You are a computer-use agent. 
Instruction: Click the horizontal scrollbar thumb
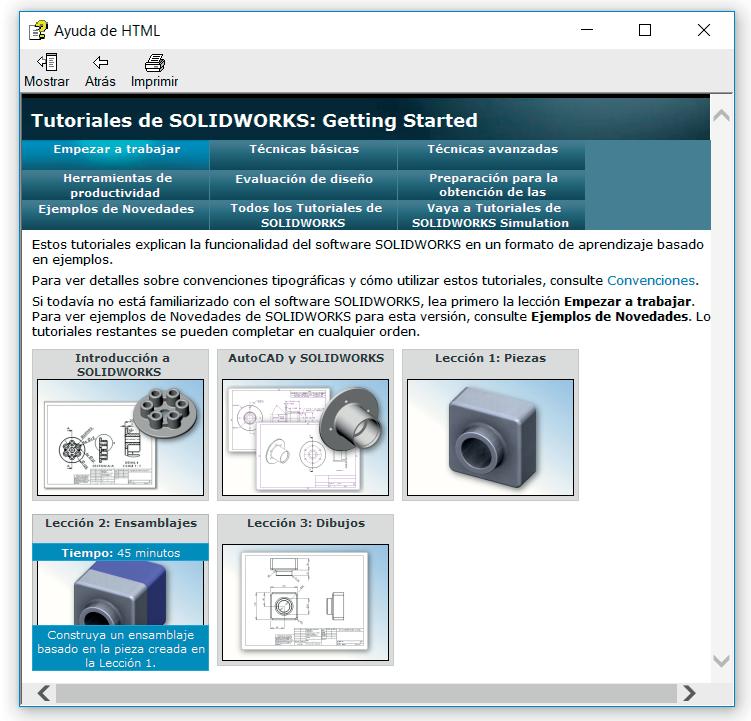pyautogui.click(x=366, y=693)
